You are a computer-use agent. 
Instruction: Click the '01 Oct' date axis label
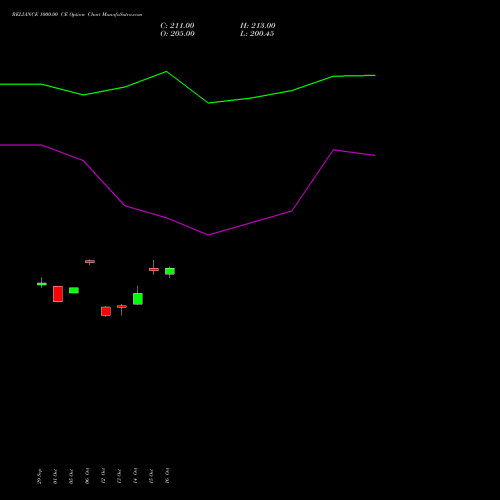pos(55,476)
